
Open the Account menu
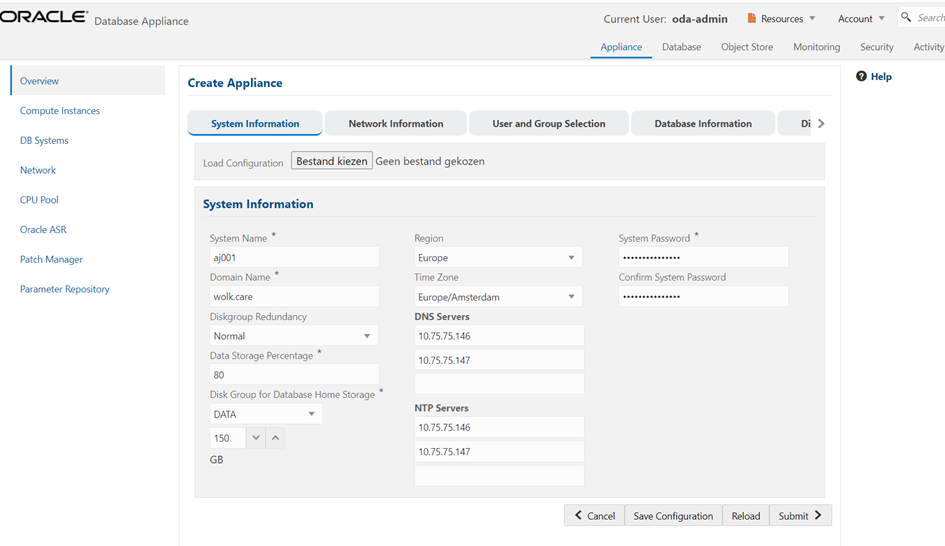point(860,19)
